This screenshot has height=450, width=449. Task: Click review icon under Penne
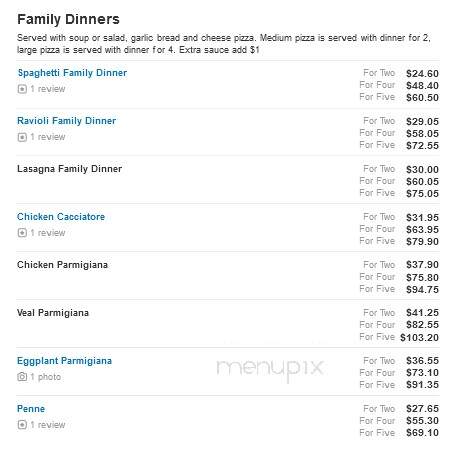(x=22, y=425)
